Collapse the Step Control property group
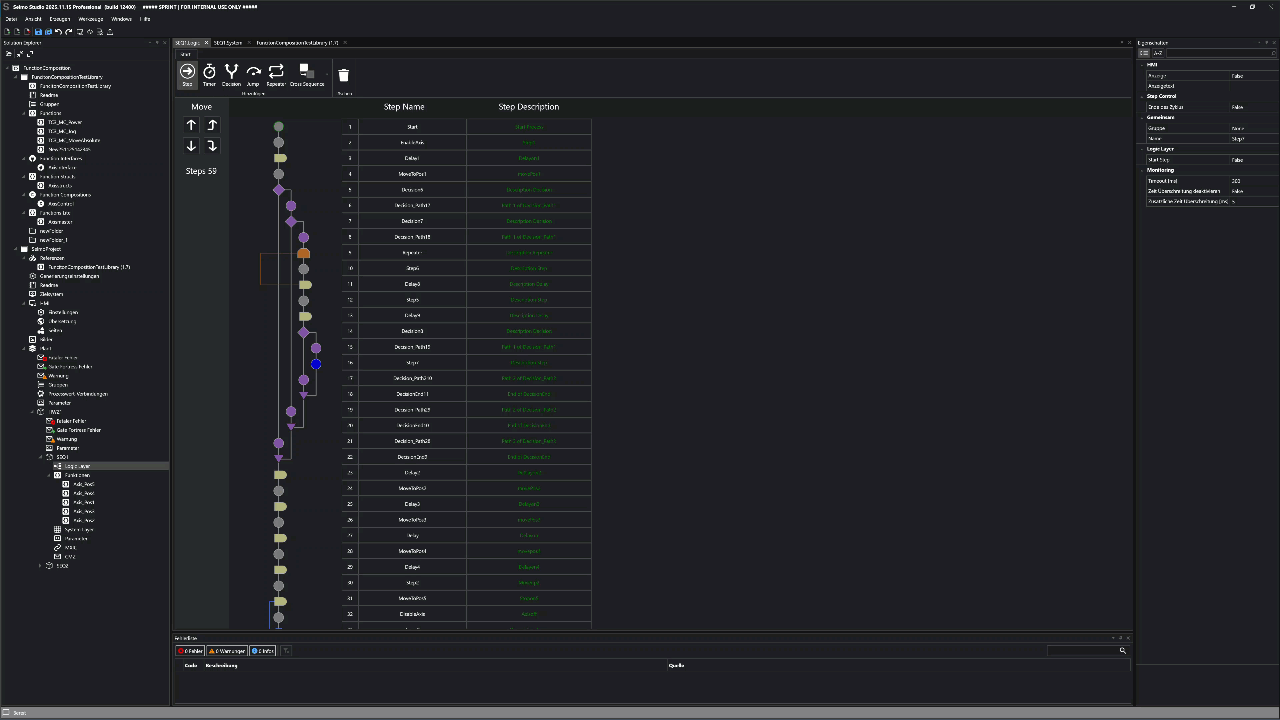Image resolution: width=1280 pixels, height=720 pixels. click(x=1142, y=96)
